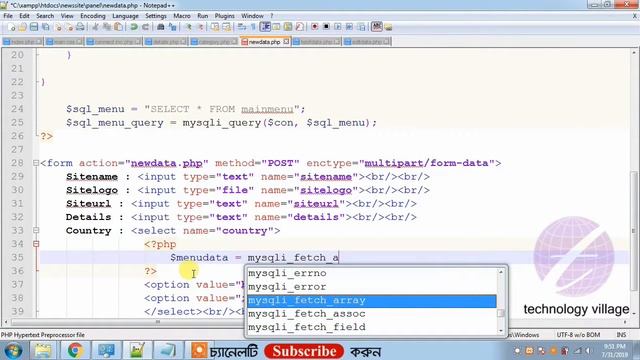Image resolution: width=640 pixels, height=360 pixels.
Task: Open the Windows Start button
Action: click(13, 351)
